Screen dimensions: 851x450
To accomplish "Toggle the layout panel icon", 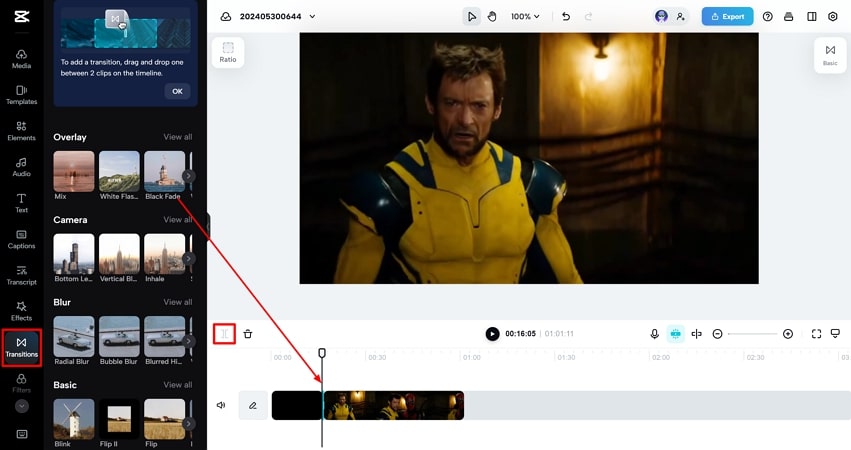I will click(x=811, y=16).
